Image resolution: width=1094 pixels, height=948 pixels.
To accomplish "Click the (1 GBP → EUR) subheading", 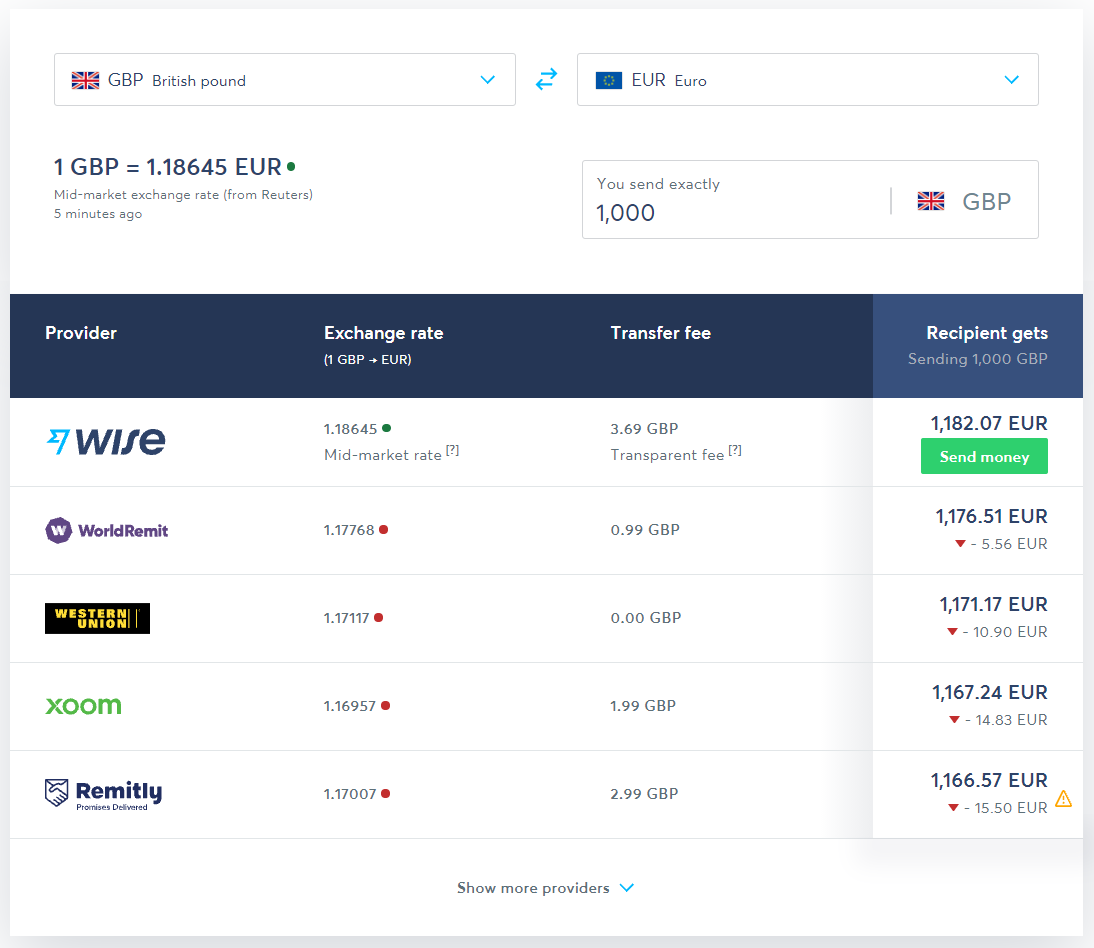I will [368, 359].
